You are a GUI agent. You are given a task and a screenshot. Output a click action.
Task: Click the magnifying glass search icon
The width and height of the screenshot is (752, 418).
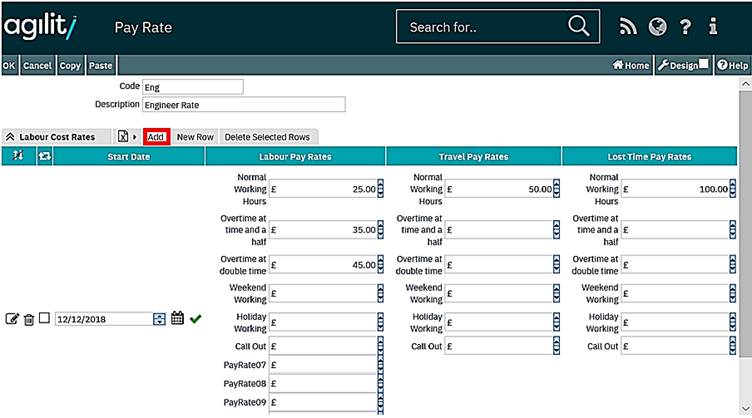pyautogui.click(x=578, y=26)
